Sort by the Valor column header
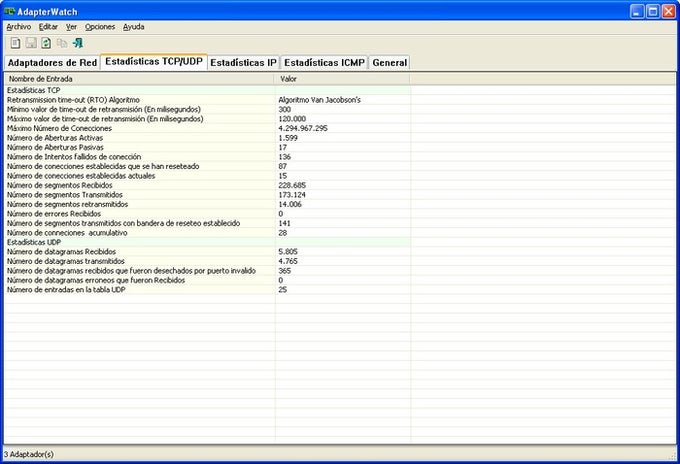 (x=343, y=79)
